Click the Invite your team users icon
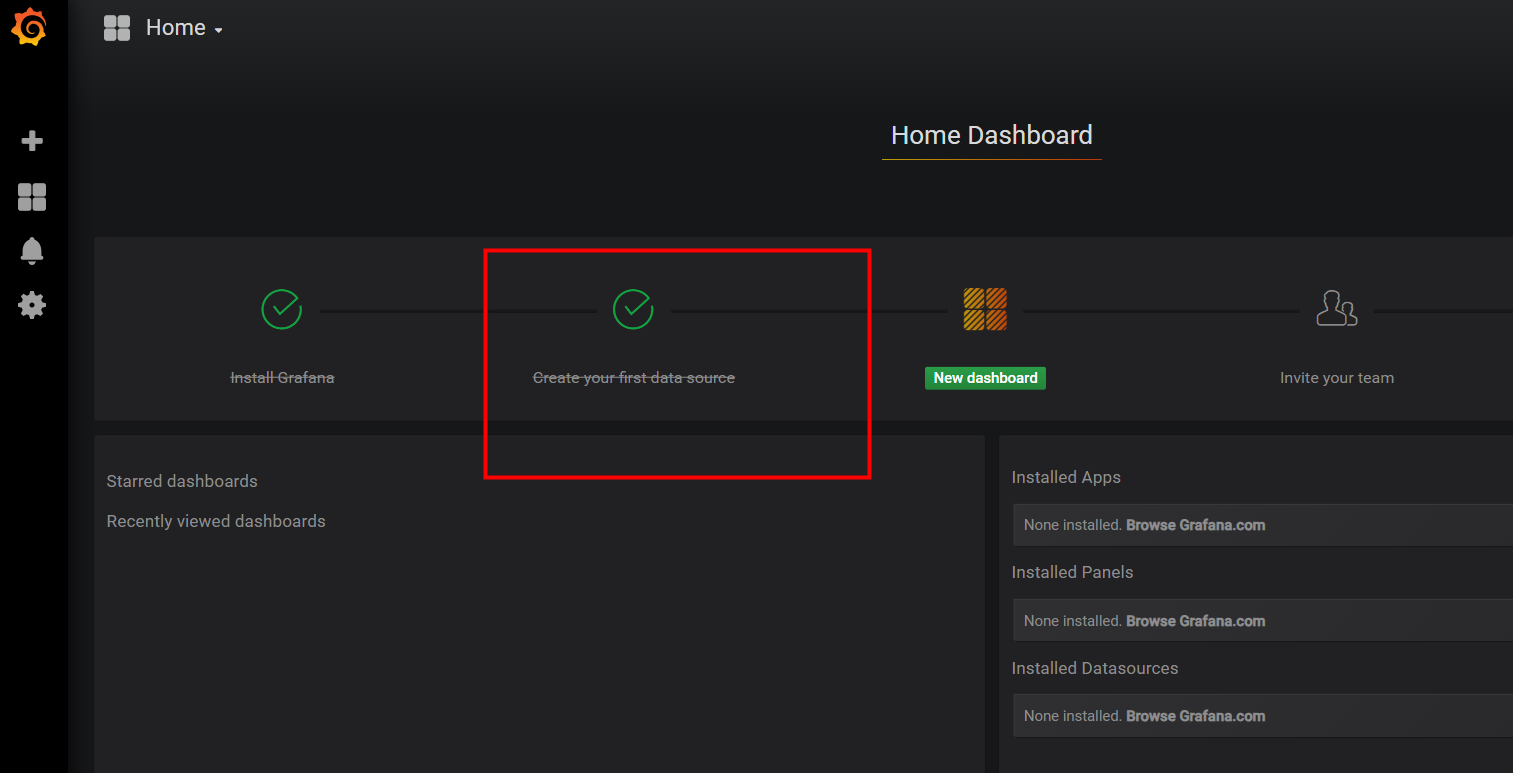 [1337, 309]
